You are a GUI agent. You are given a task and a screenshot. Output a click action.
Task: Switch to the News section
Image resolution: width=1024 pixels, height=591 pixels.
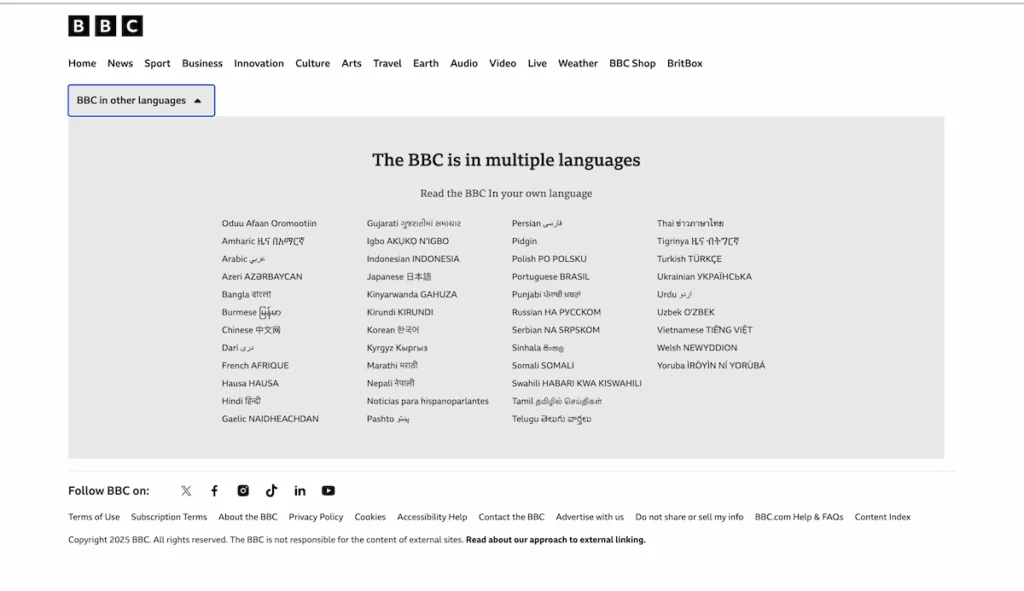(x=120, y=63)
